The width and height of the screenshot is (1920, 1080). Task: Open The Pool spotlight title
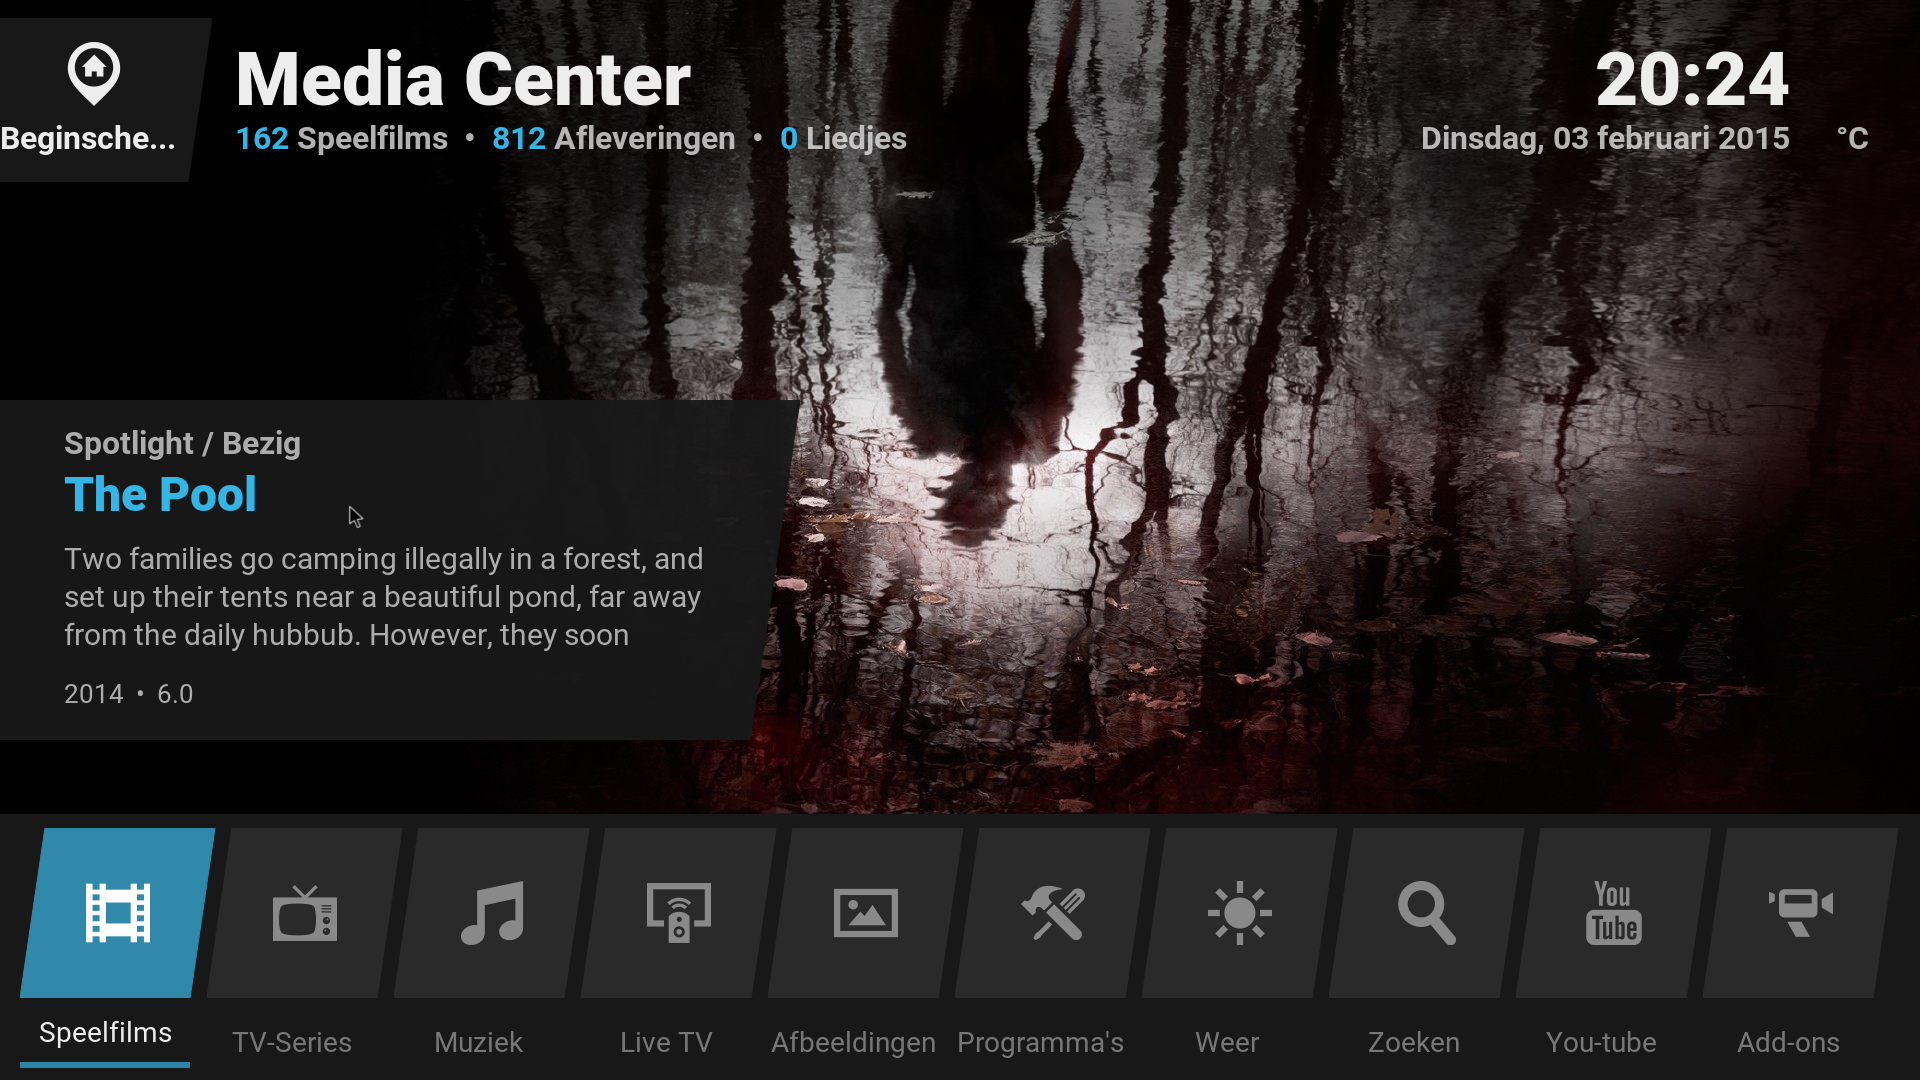click(x=160, y=495)
